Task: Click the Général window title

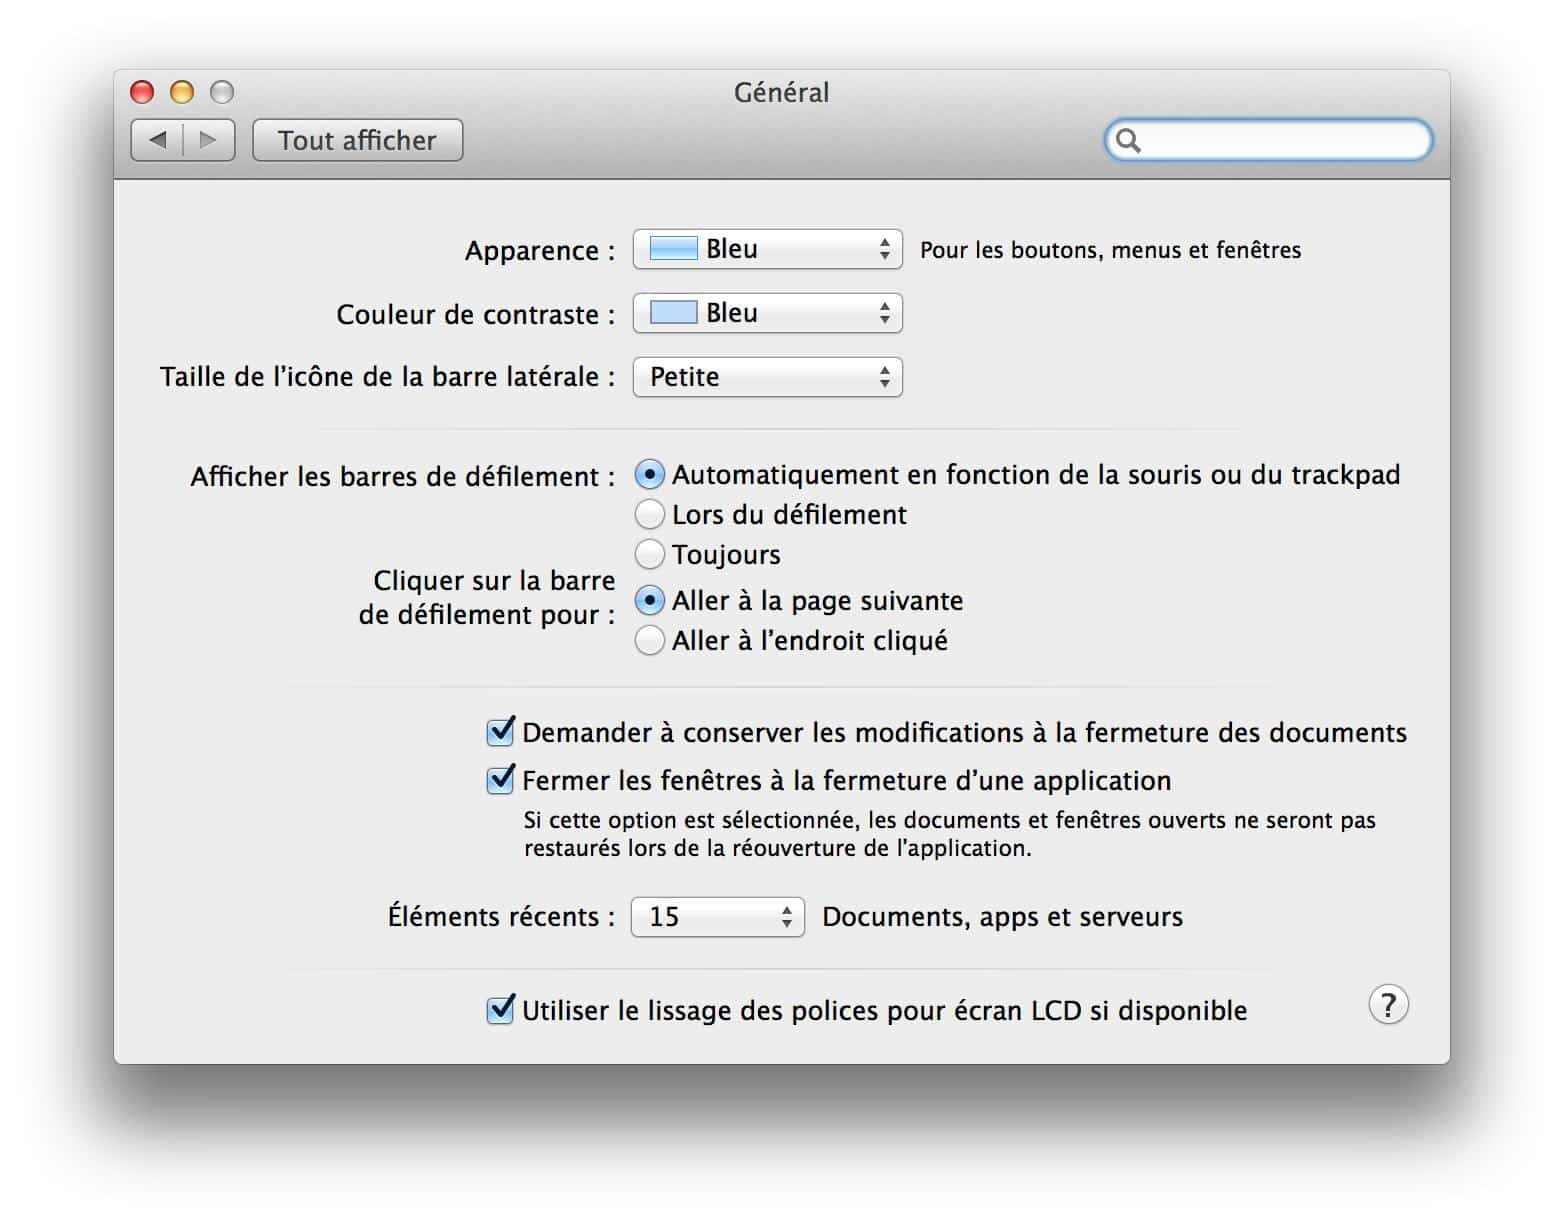Action: tap(781, 92)
